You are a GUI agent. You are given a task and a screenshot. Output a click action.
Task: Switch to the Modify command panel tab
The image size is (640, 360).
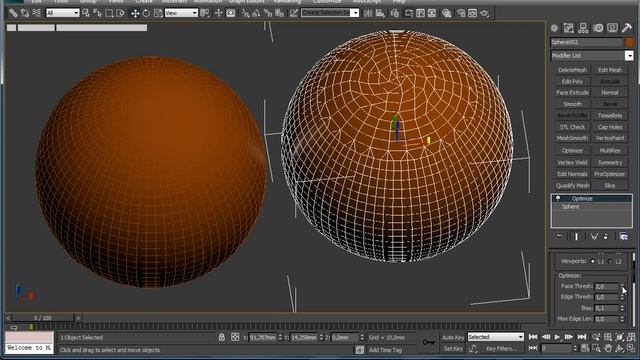click(x=569, y=28)
